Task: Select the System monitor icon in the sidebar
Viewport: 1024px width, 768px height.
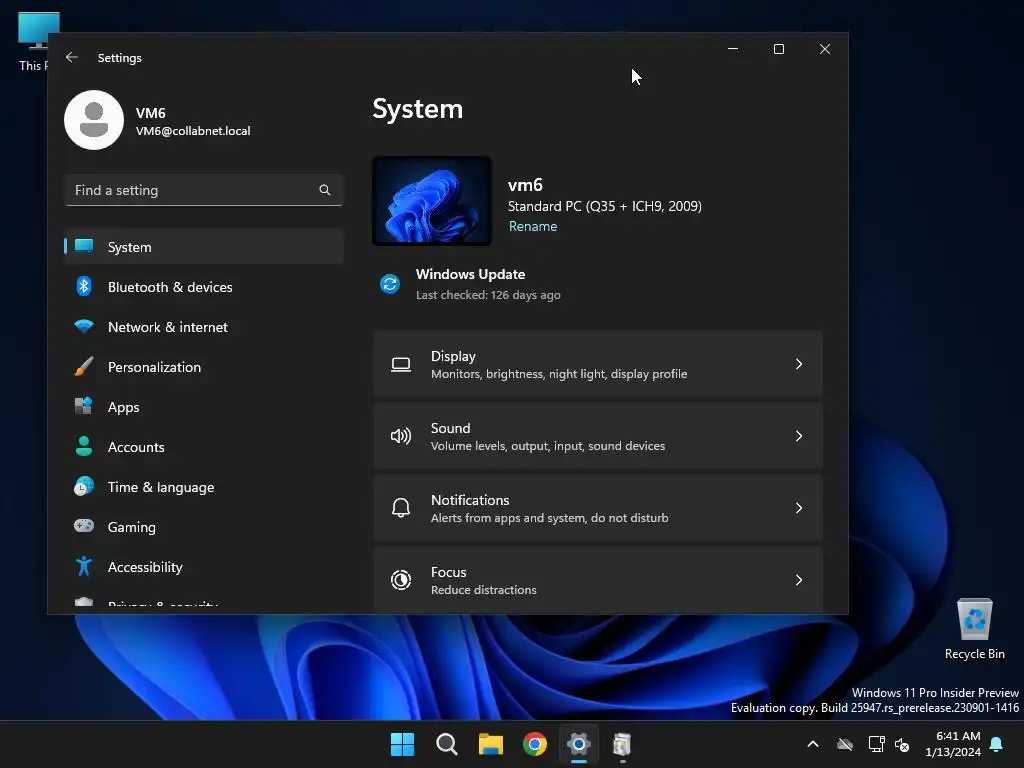Action: coord(84,246)
